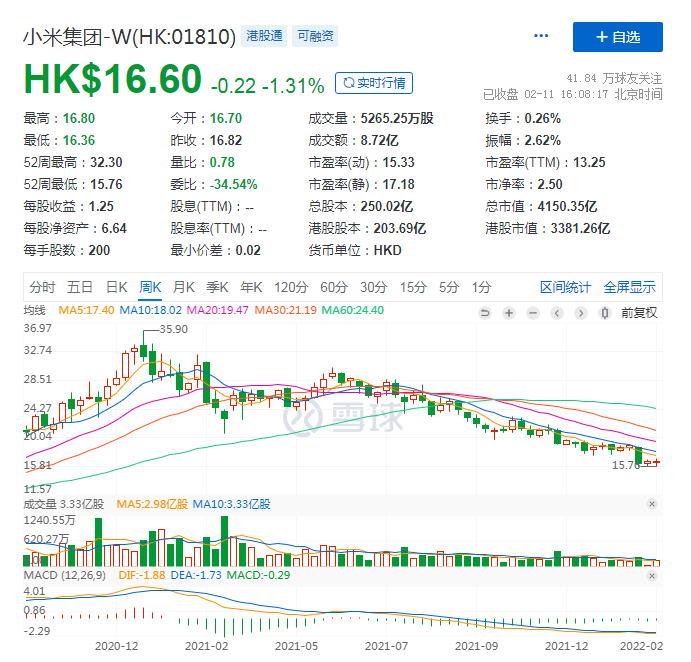Open 区间统计 range statistics
691x662 pixels.
tap(566, 287)
